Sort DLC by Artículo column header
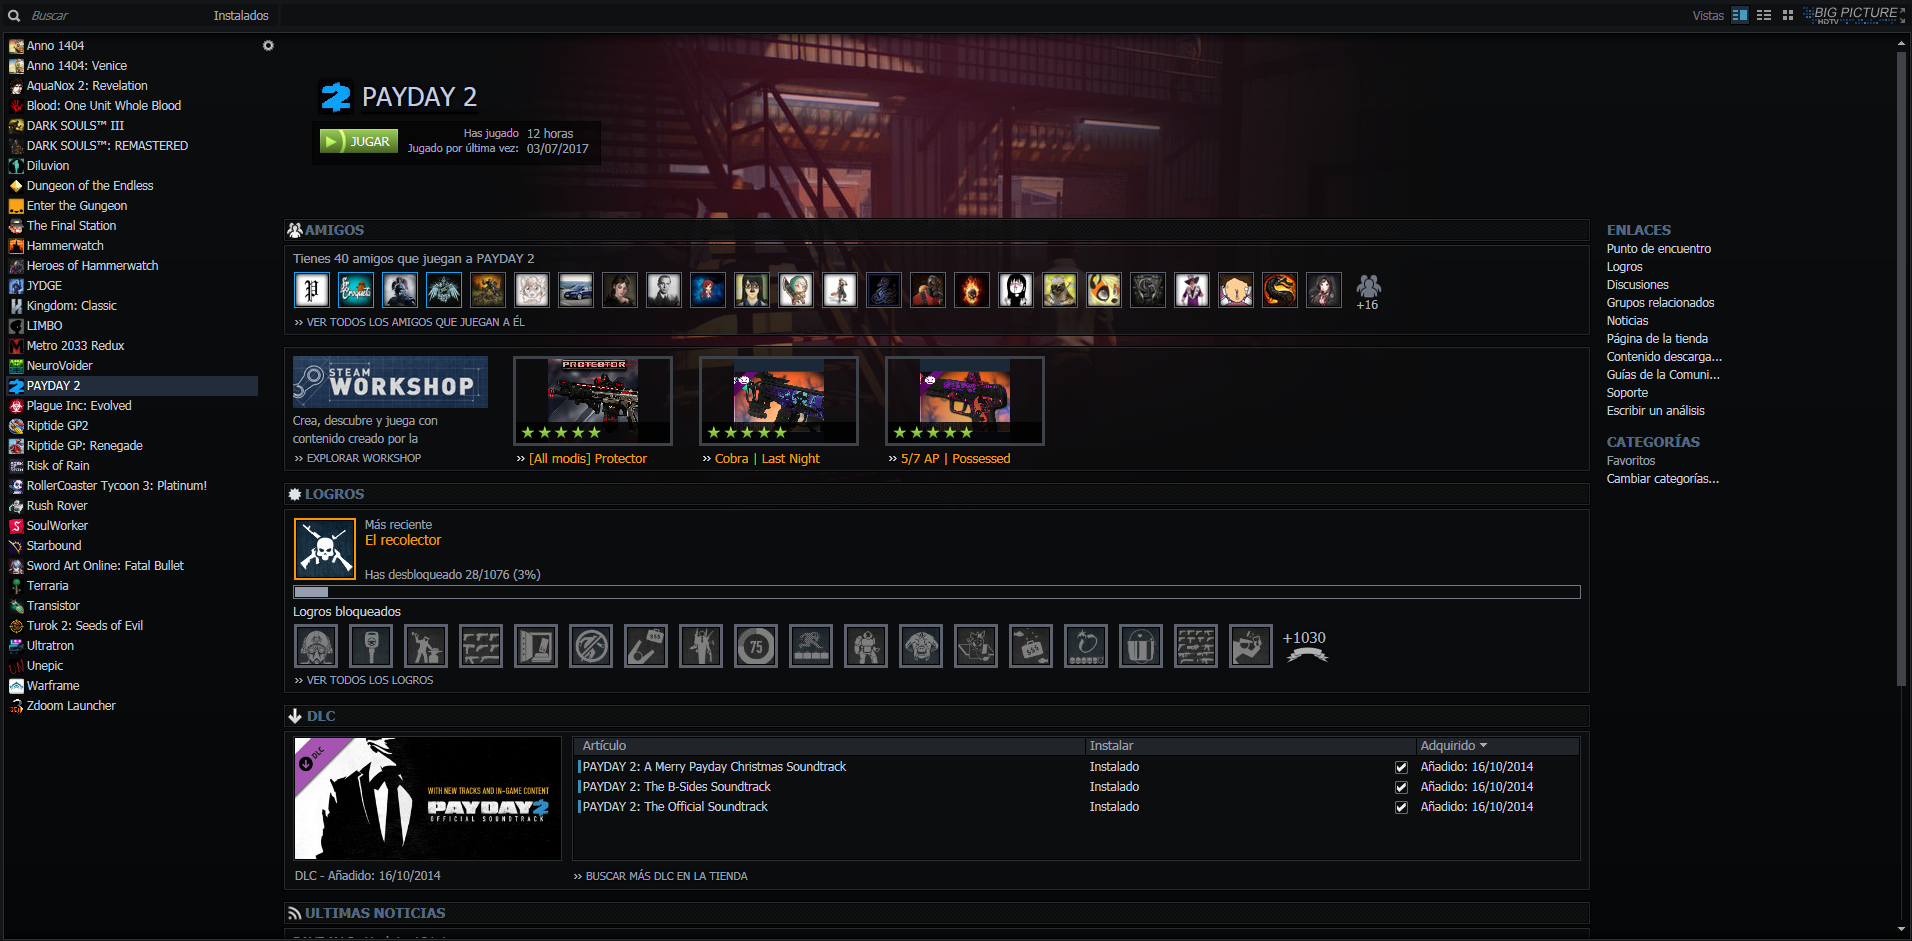This screenshot has height=941, width=1912. tap(830, 746)
